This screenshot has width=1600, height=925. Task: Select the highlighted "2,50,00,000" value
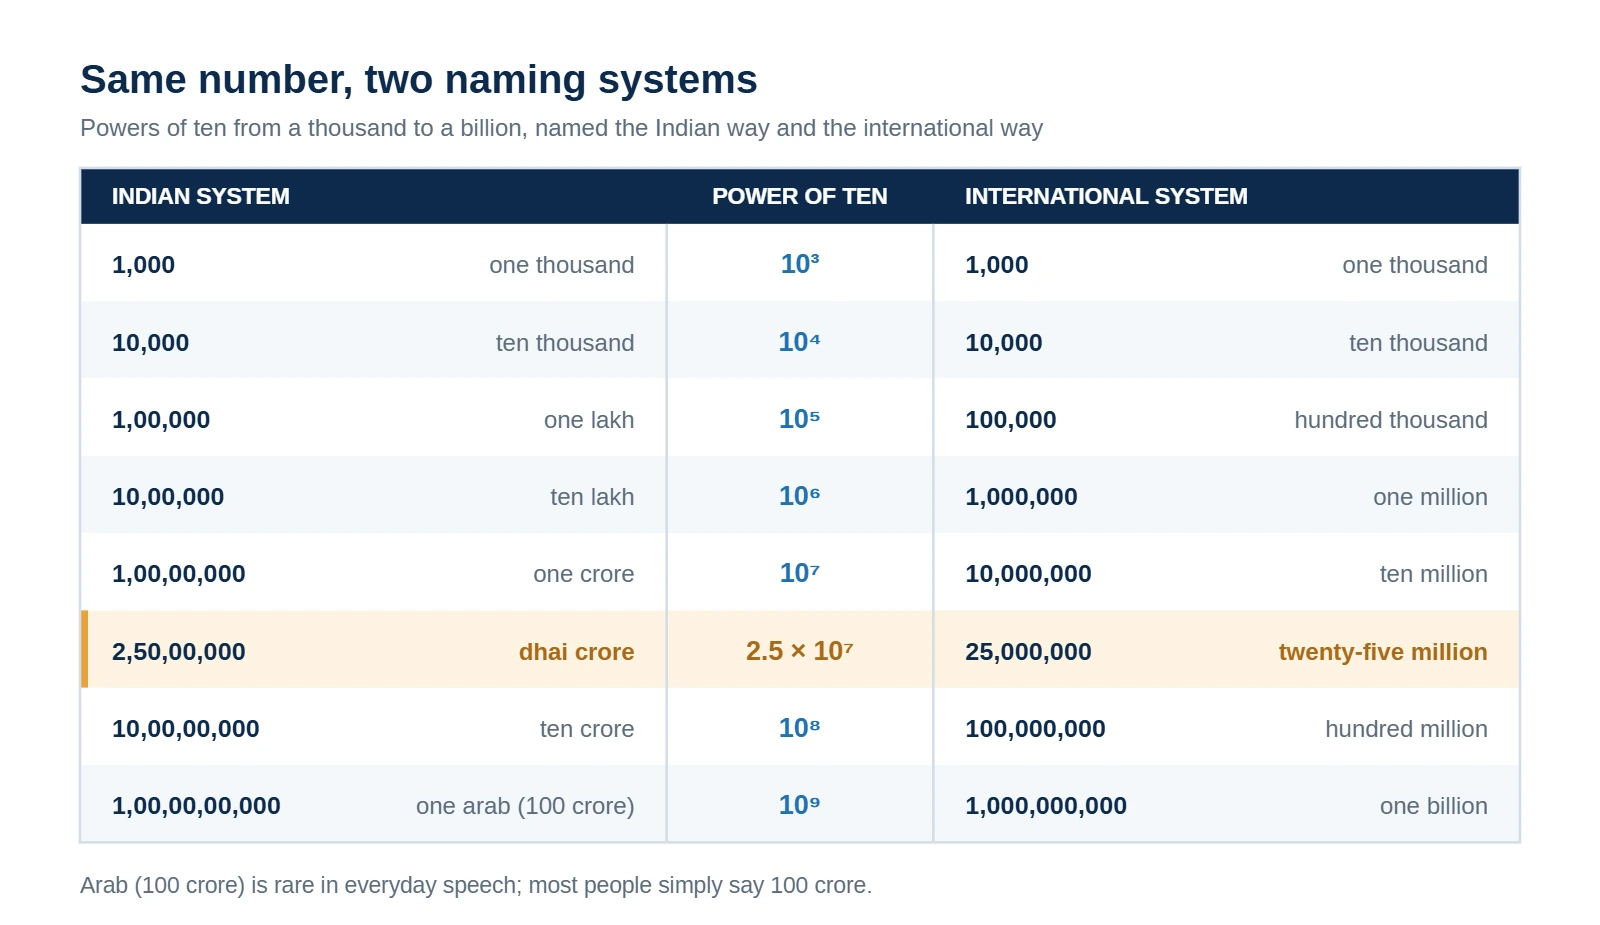179,652
